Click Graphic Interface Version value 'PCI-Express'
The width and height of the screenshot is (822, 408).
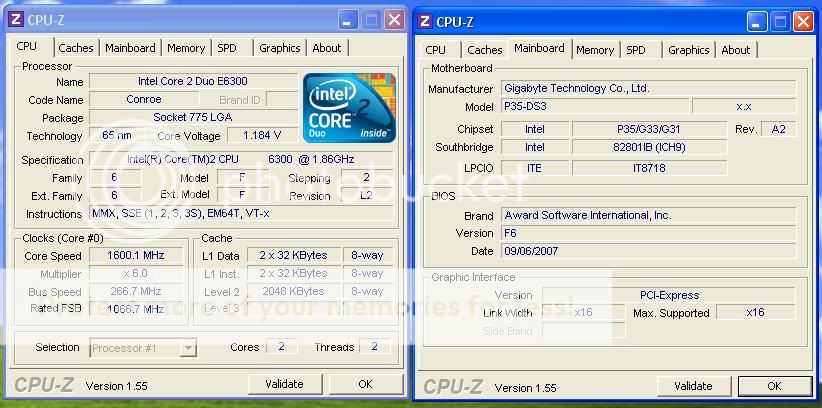pos(669,295)
